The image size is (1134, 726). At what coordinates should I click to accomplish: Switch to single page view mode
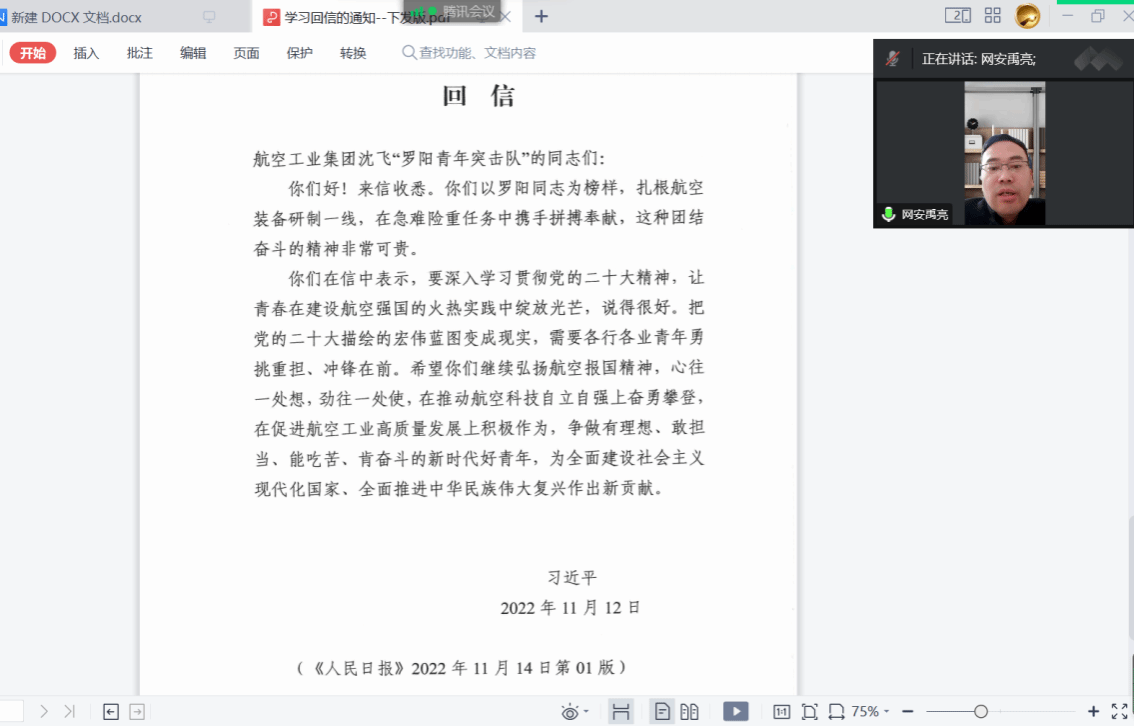tap(662, 712)
